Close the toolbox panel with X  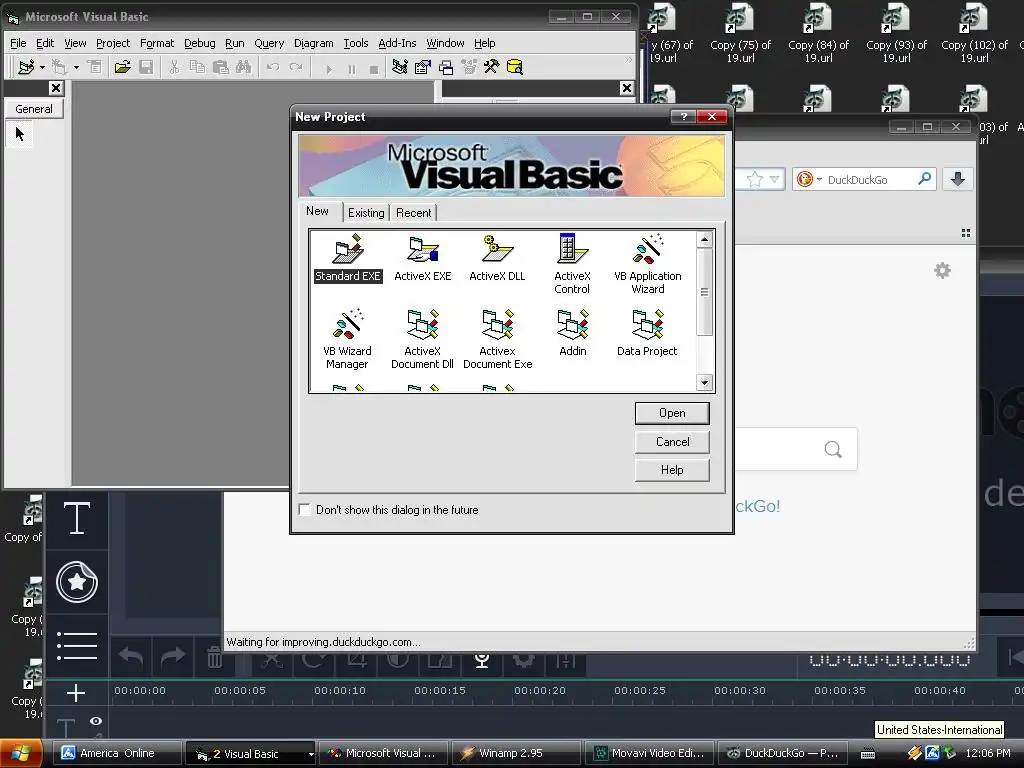pyautogui.click(x=56, y=88)
